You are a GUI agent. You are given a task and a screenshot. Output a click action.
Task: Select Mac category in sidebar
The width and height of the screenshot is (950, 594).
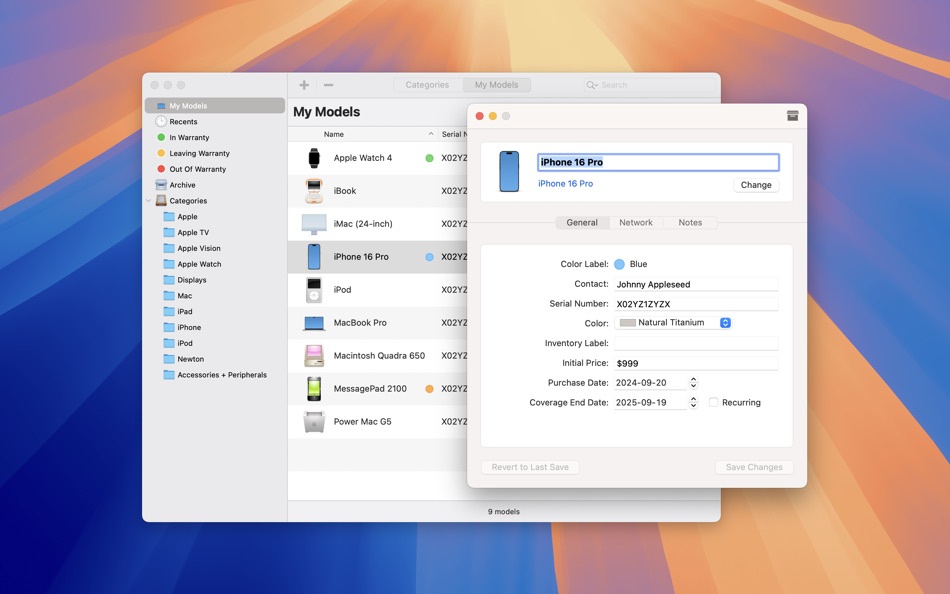coord(185,296)
